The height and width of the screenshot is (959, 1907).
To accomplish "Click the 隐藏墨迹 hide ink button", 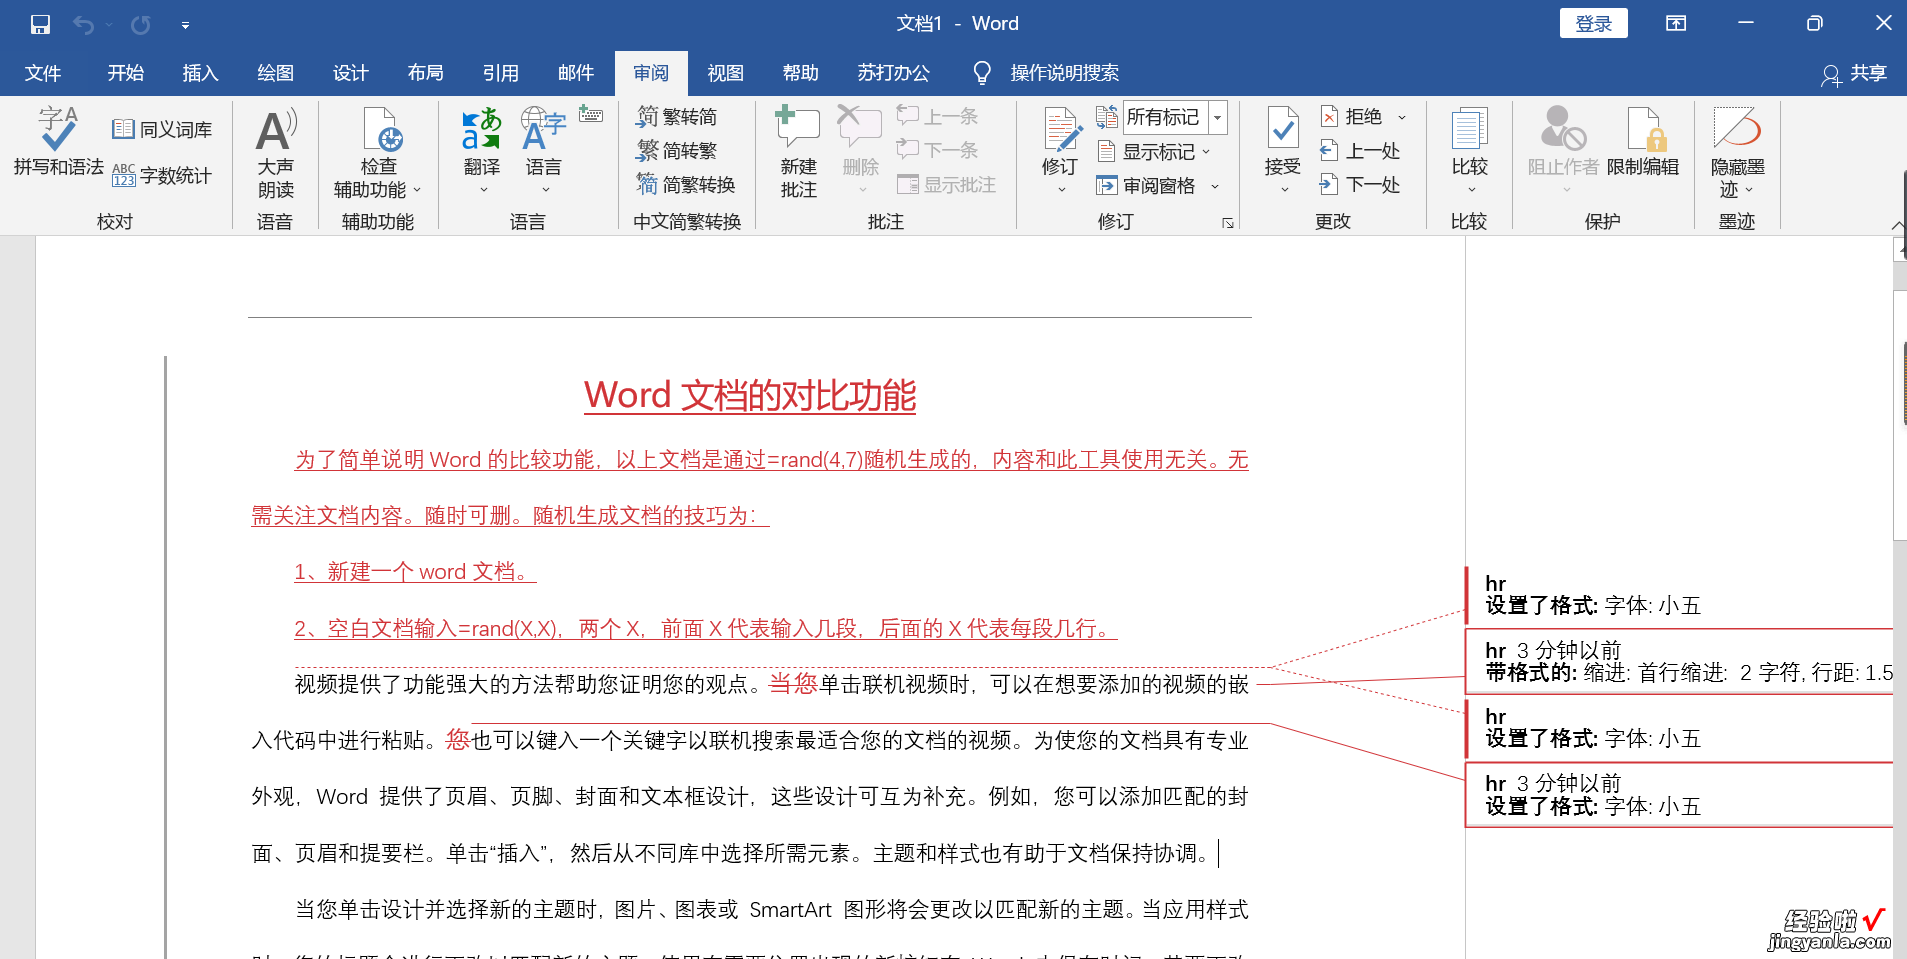I will (x=1737, y=152).
